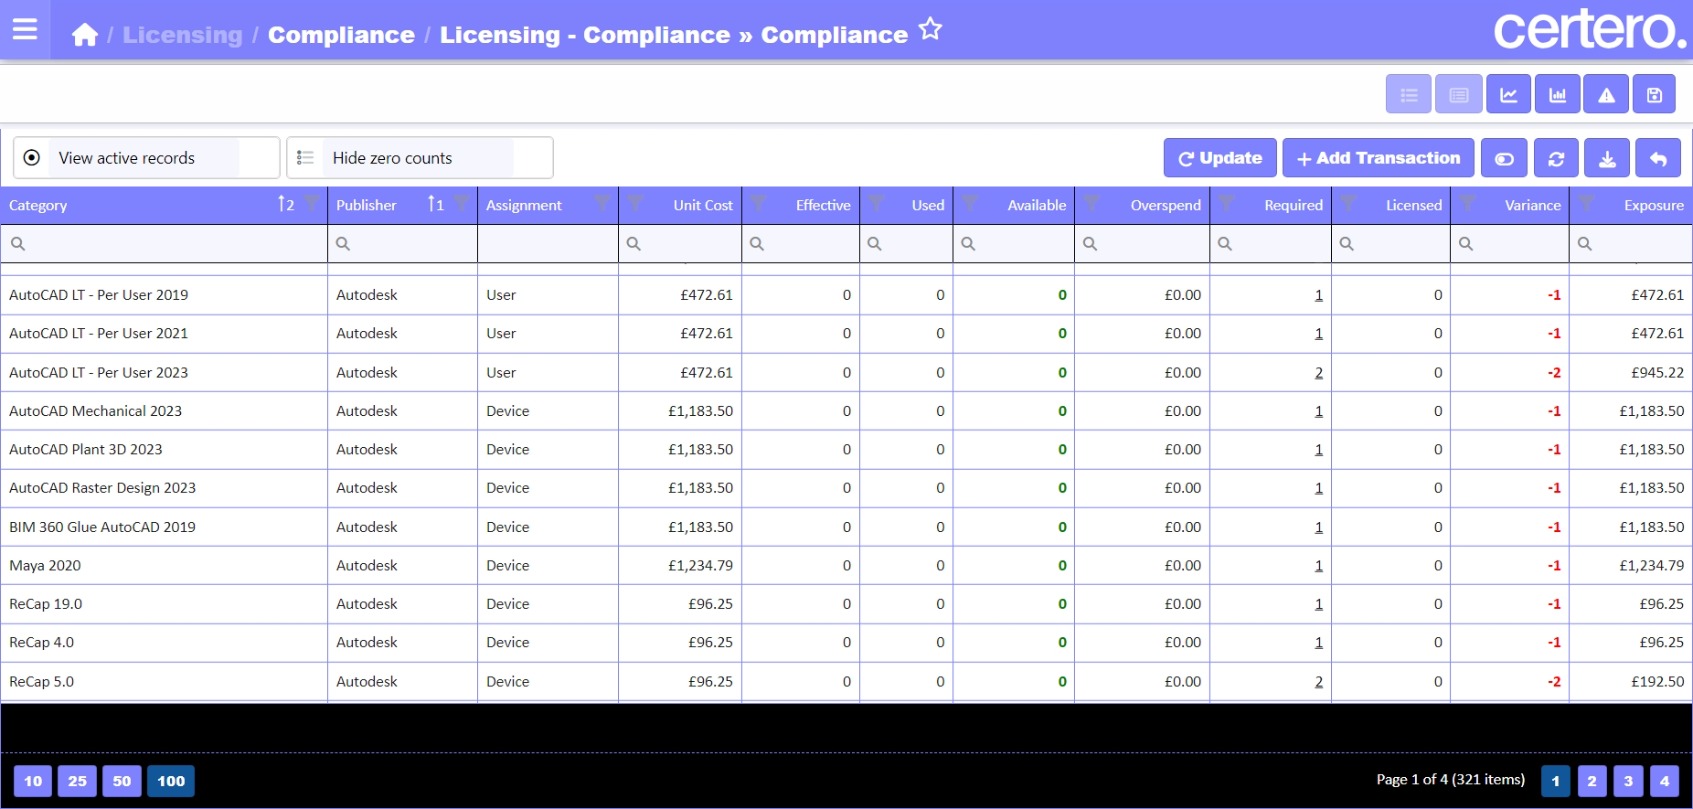This screenshot has height=809, width=1693.
Task: Click the refresh arrows icon button
Action: [x=1556, y=158]
